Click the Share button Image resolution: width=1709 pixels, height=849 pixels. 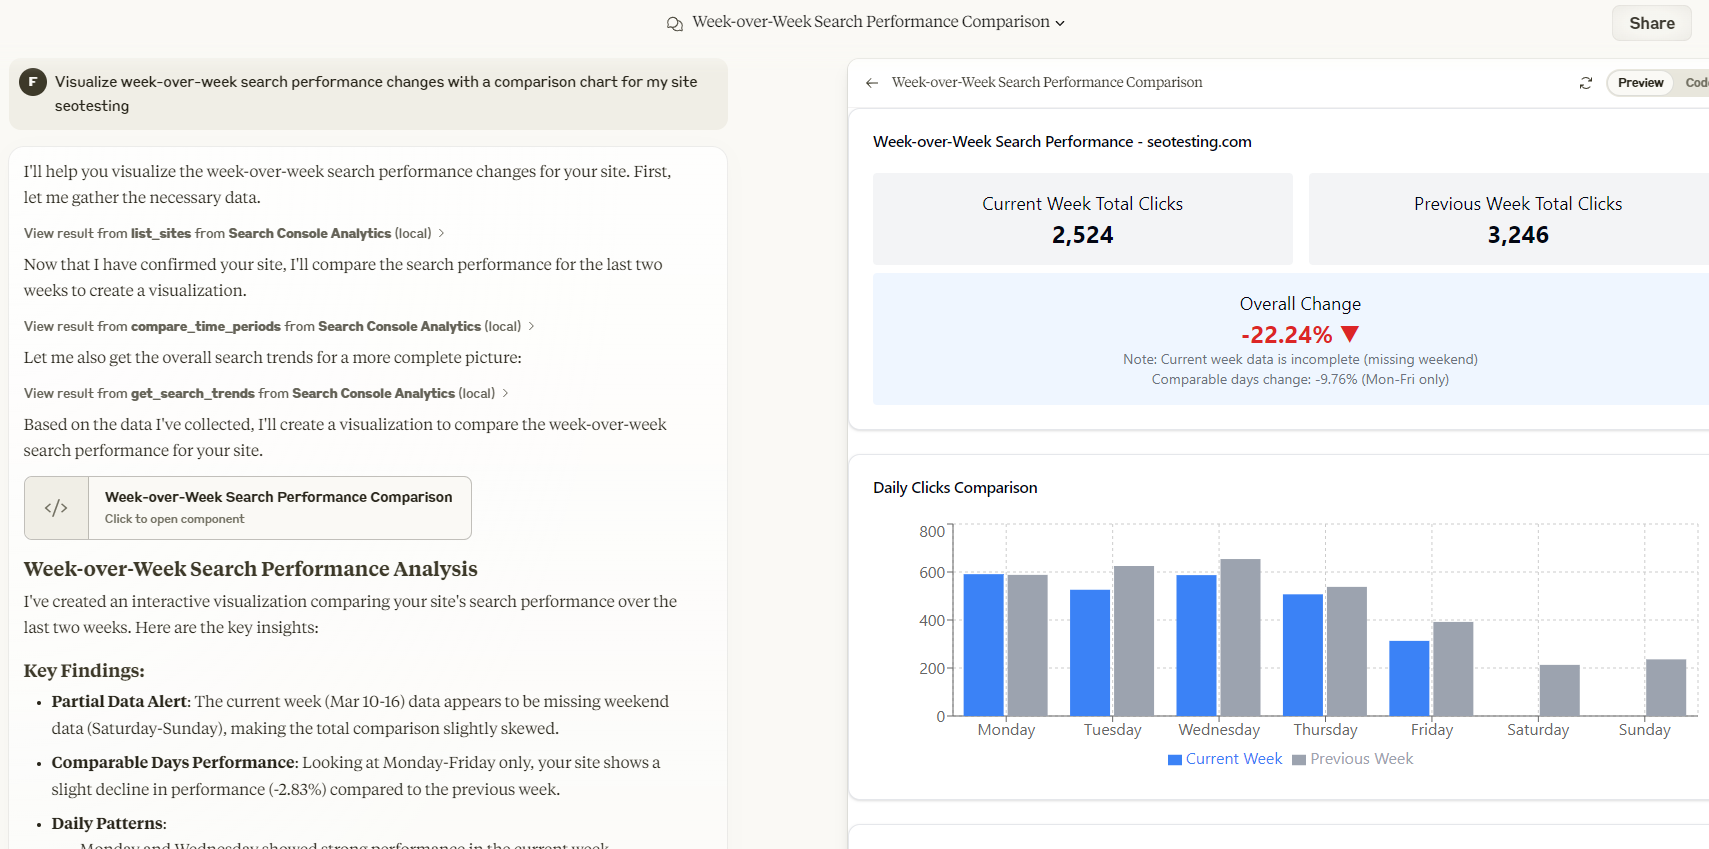point(1651,23)
